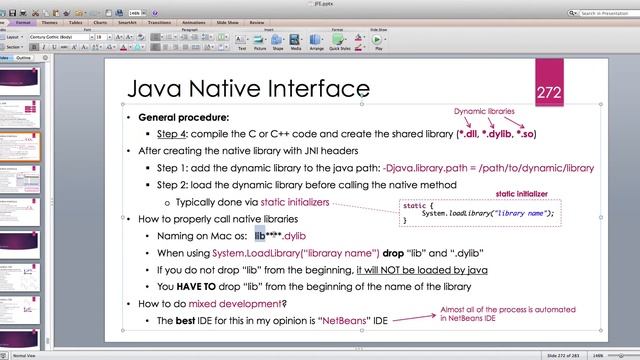This screenshot has height=360, width=640.
Task: Click the numbered list icon
Action: point(170,37)
